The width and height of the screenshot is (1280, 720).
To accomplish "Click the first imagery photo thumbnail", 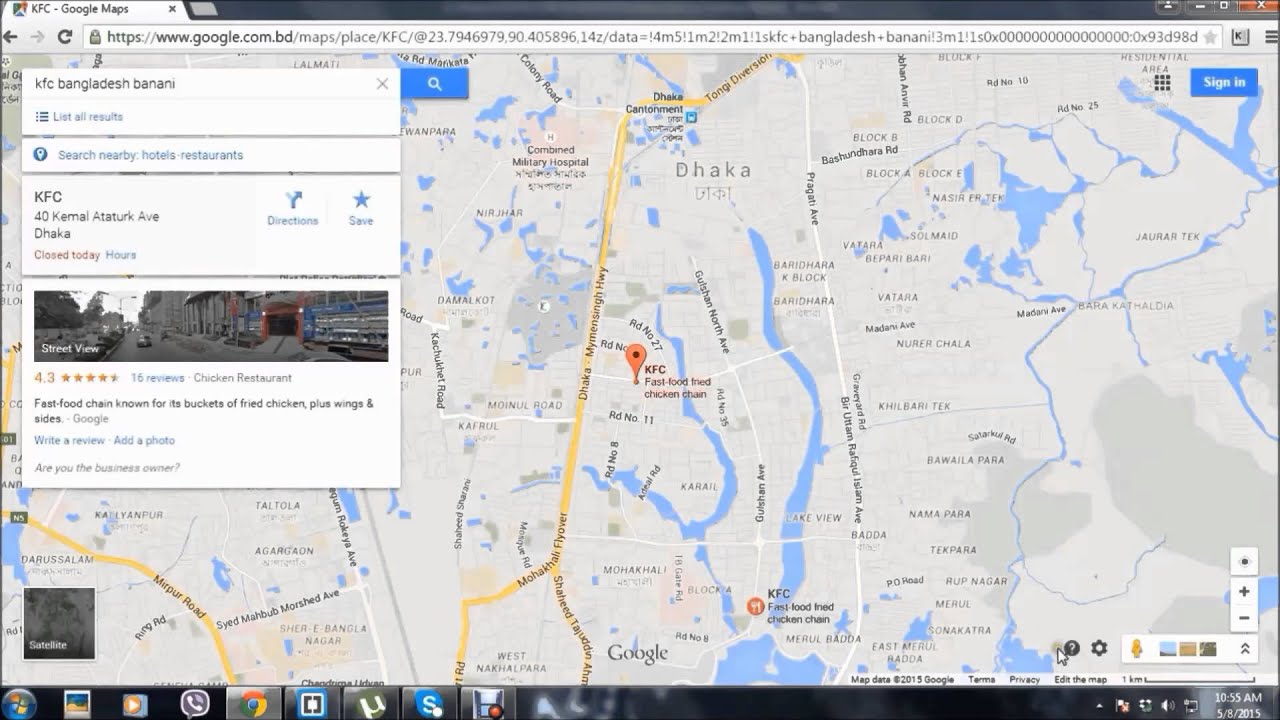I will (1167, 649).
